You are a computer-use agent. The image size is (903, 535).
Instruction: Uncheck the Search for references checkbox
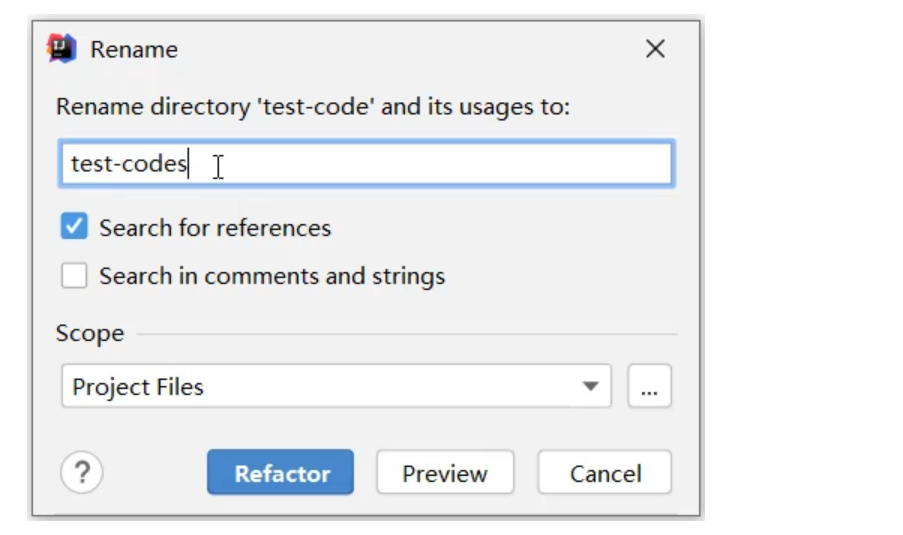[x=74, y=227]
